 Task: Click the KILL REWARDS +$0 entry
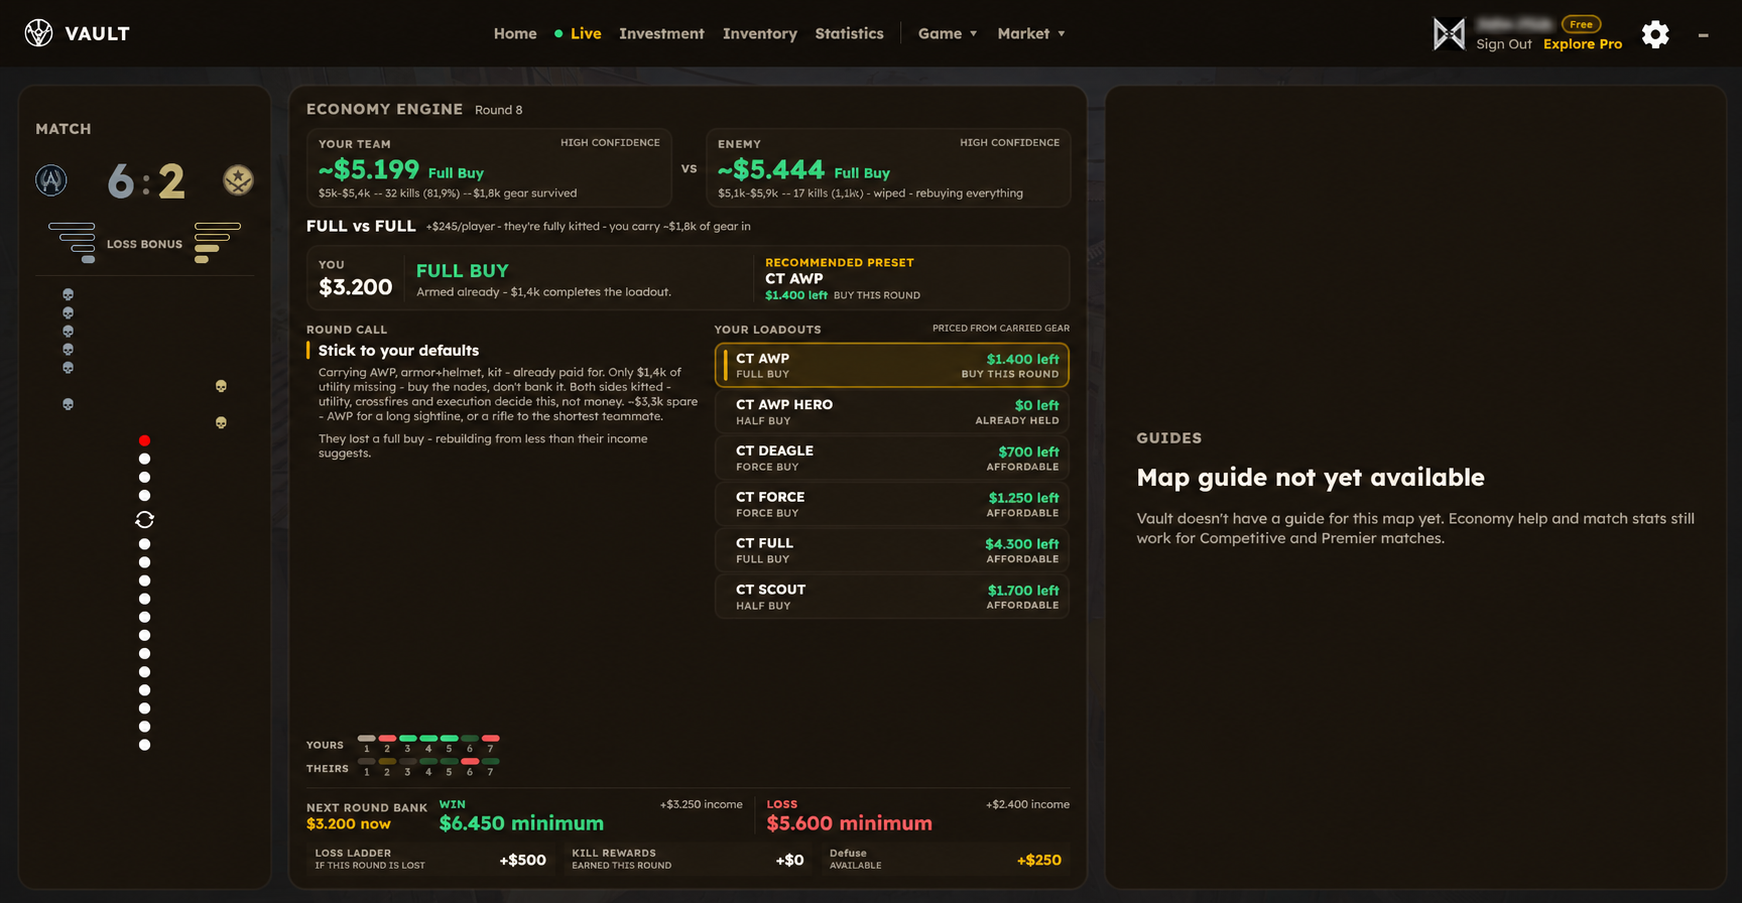pyautogui.click(x=687, y=859)
